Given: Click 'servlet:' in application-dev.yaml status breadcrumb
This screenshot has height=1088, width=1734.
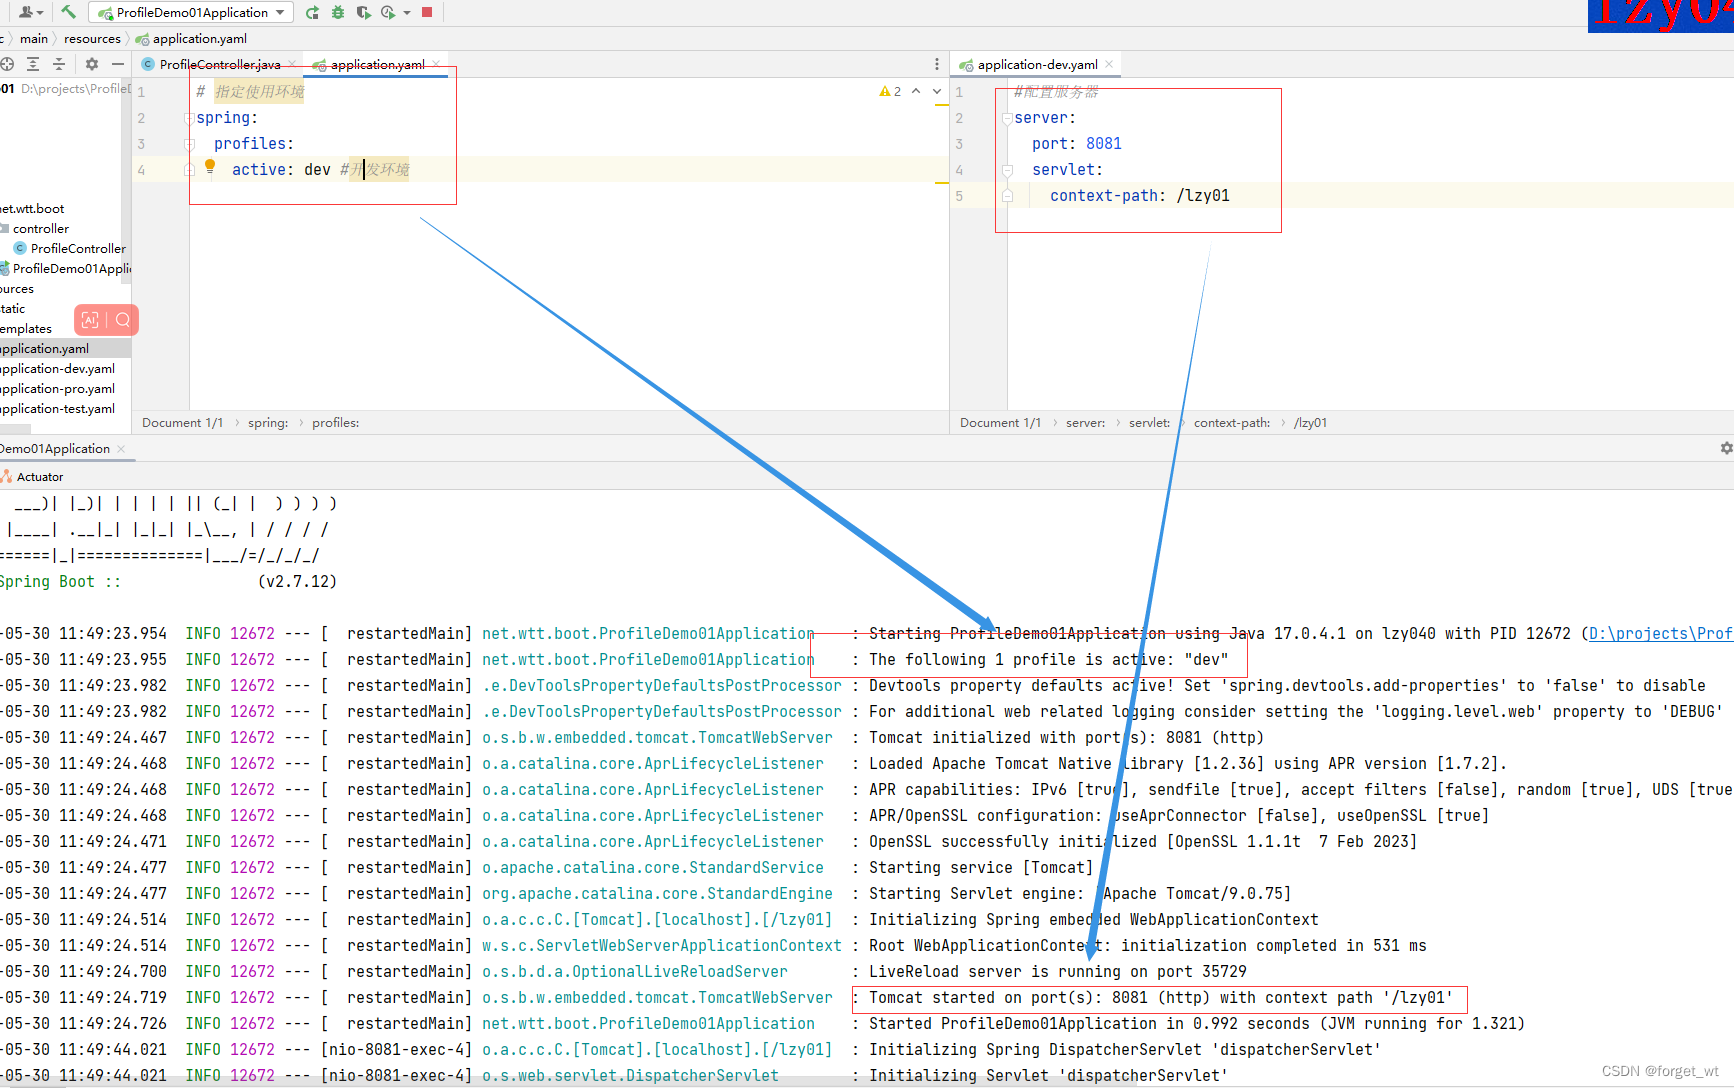Looking at the screenshot, I should (1149, 423).
